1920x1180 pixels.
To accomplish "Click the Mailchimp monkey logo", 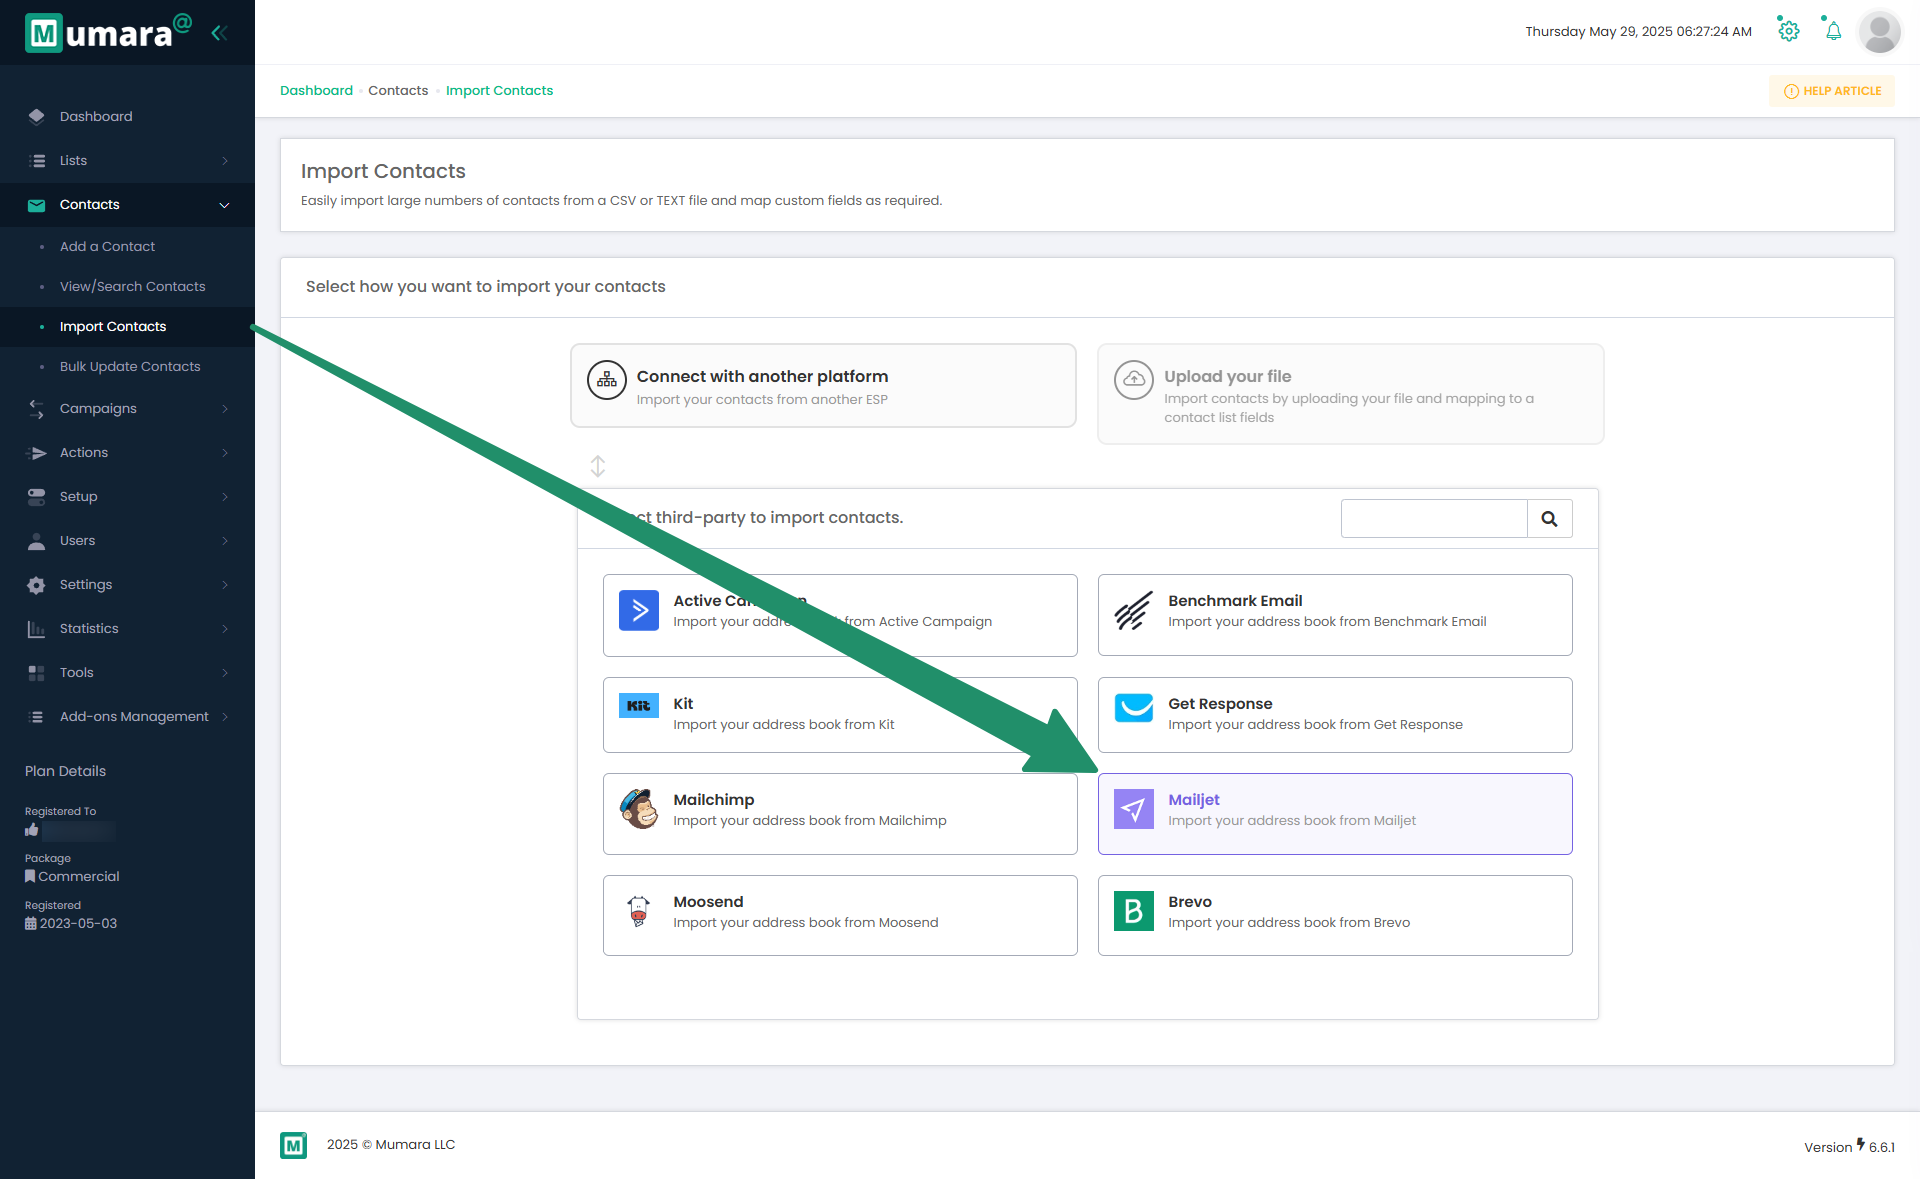I will pos(639,809).
